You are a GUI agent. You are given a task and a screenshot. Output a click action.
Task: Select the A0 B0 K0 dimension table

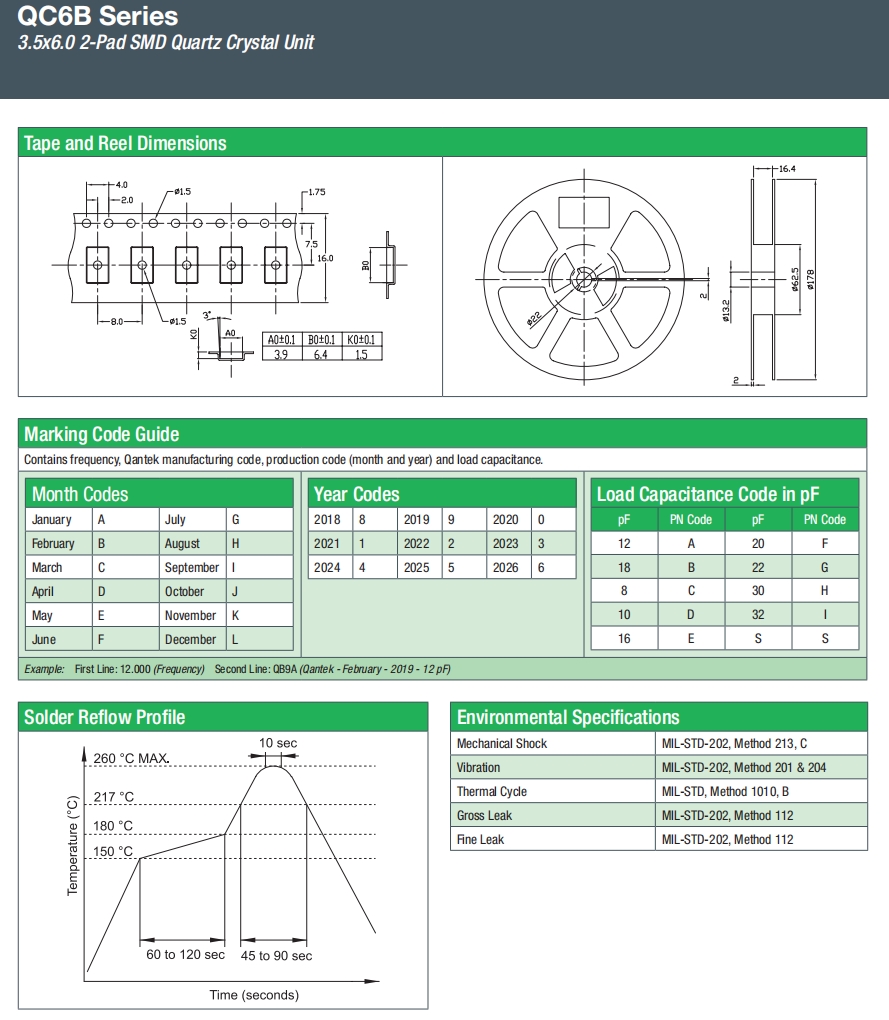pyautogui.click(x=322, y=347)
